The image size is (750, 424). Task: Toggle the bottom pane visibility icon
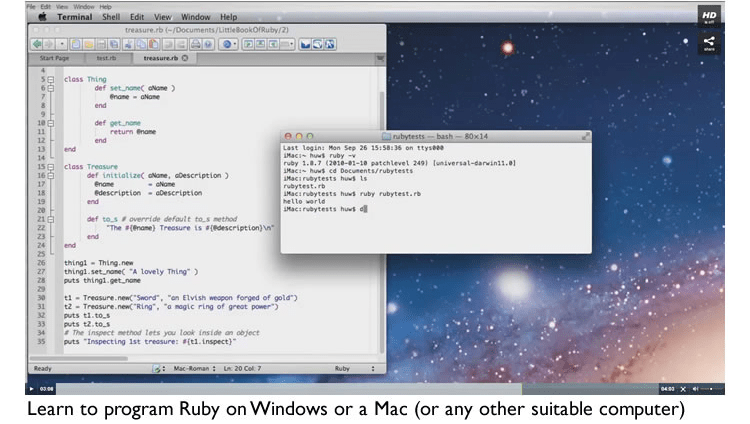261,45
